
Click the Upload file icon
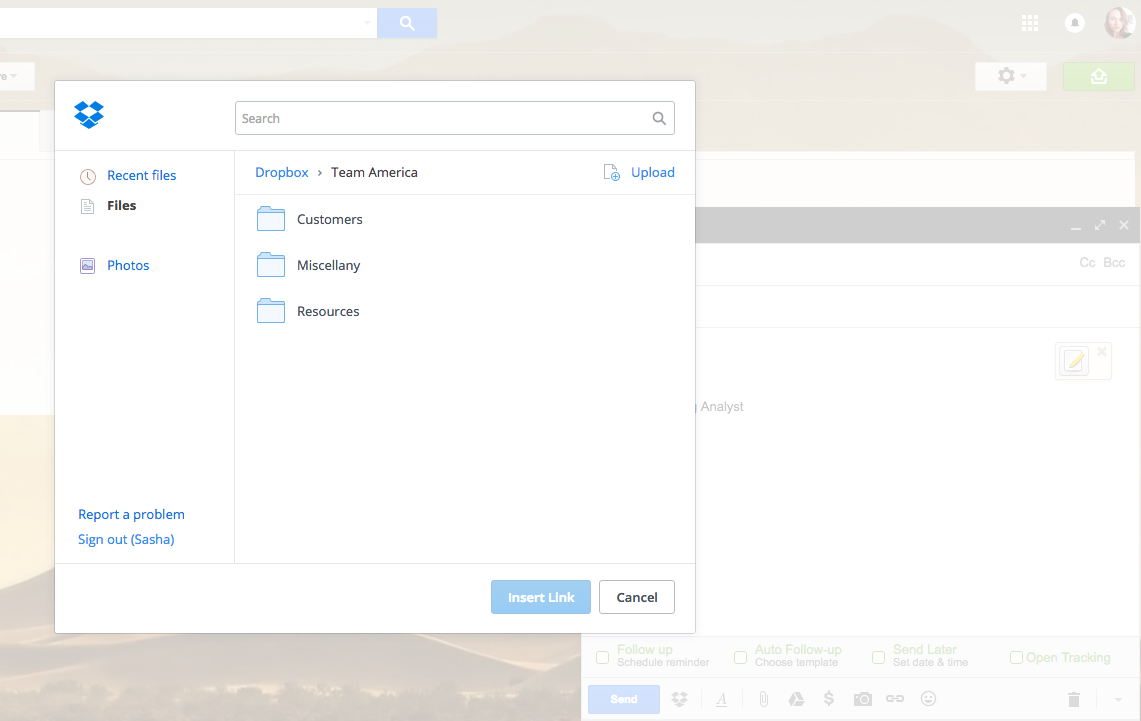click(x=611, y=172)
